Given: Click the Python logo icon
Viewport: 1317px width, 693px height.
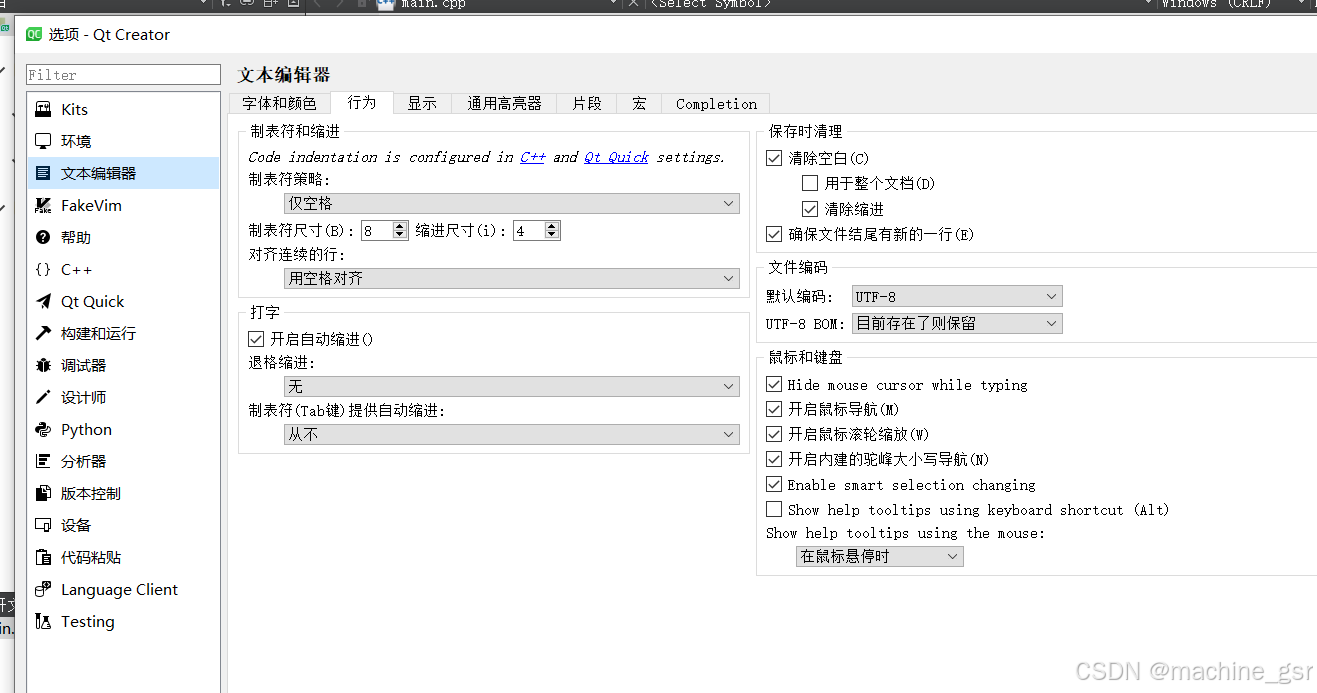Looking at the screenshot, I should (x=43, y=430).
